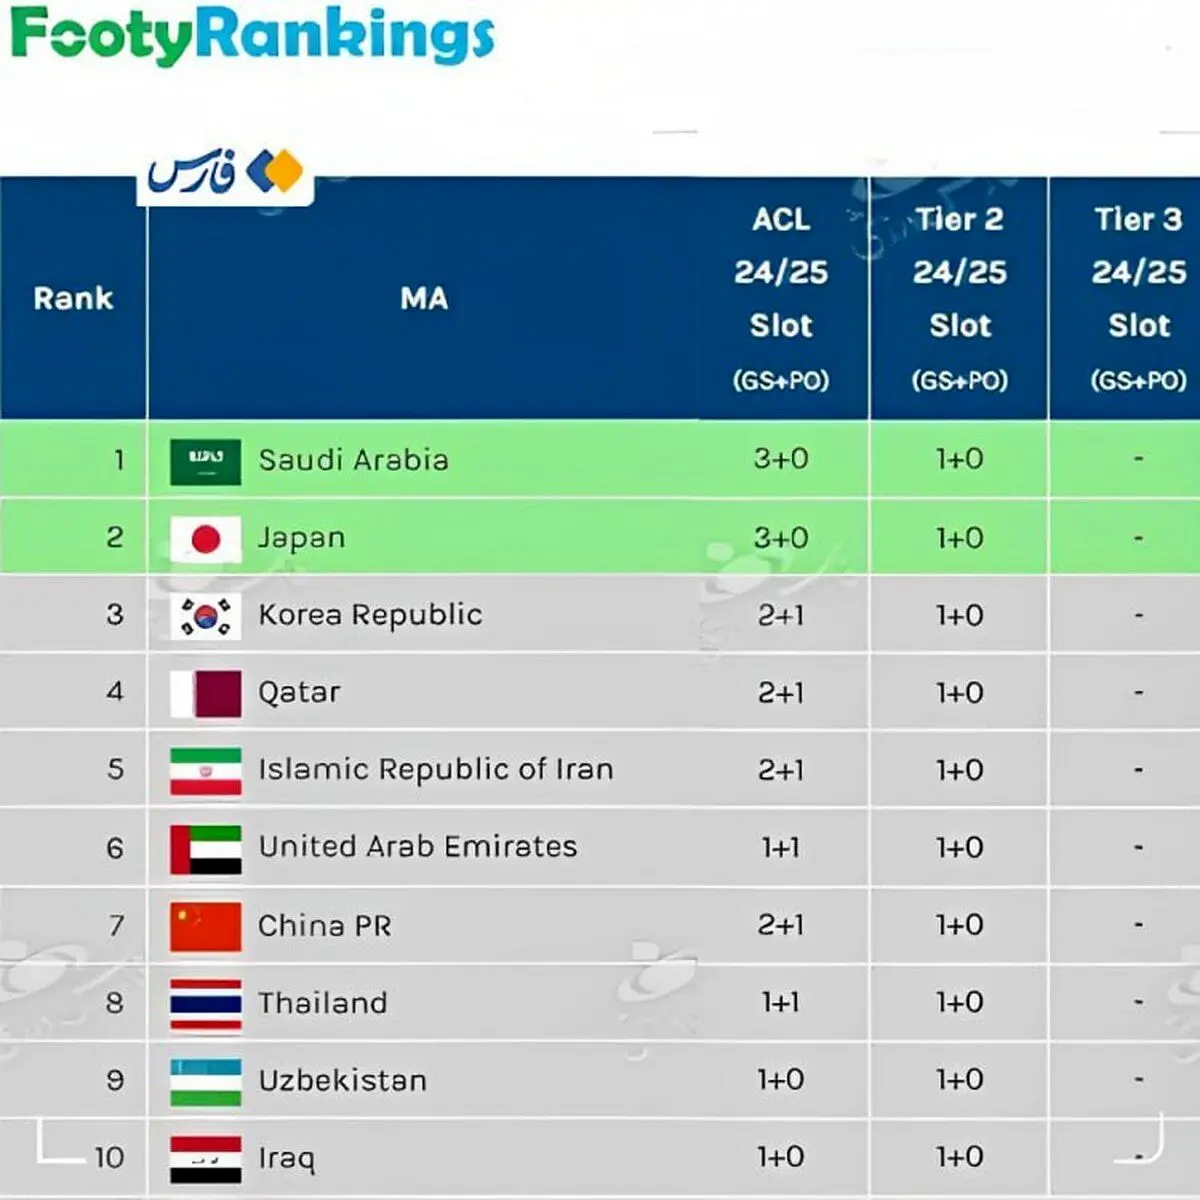The width and height of the screenshot is (1200, 1200).
Task: Click the FootyRankings logo
Action: [252, 35]
